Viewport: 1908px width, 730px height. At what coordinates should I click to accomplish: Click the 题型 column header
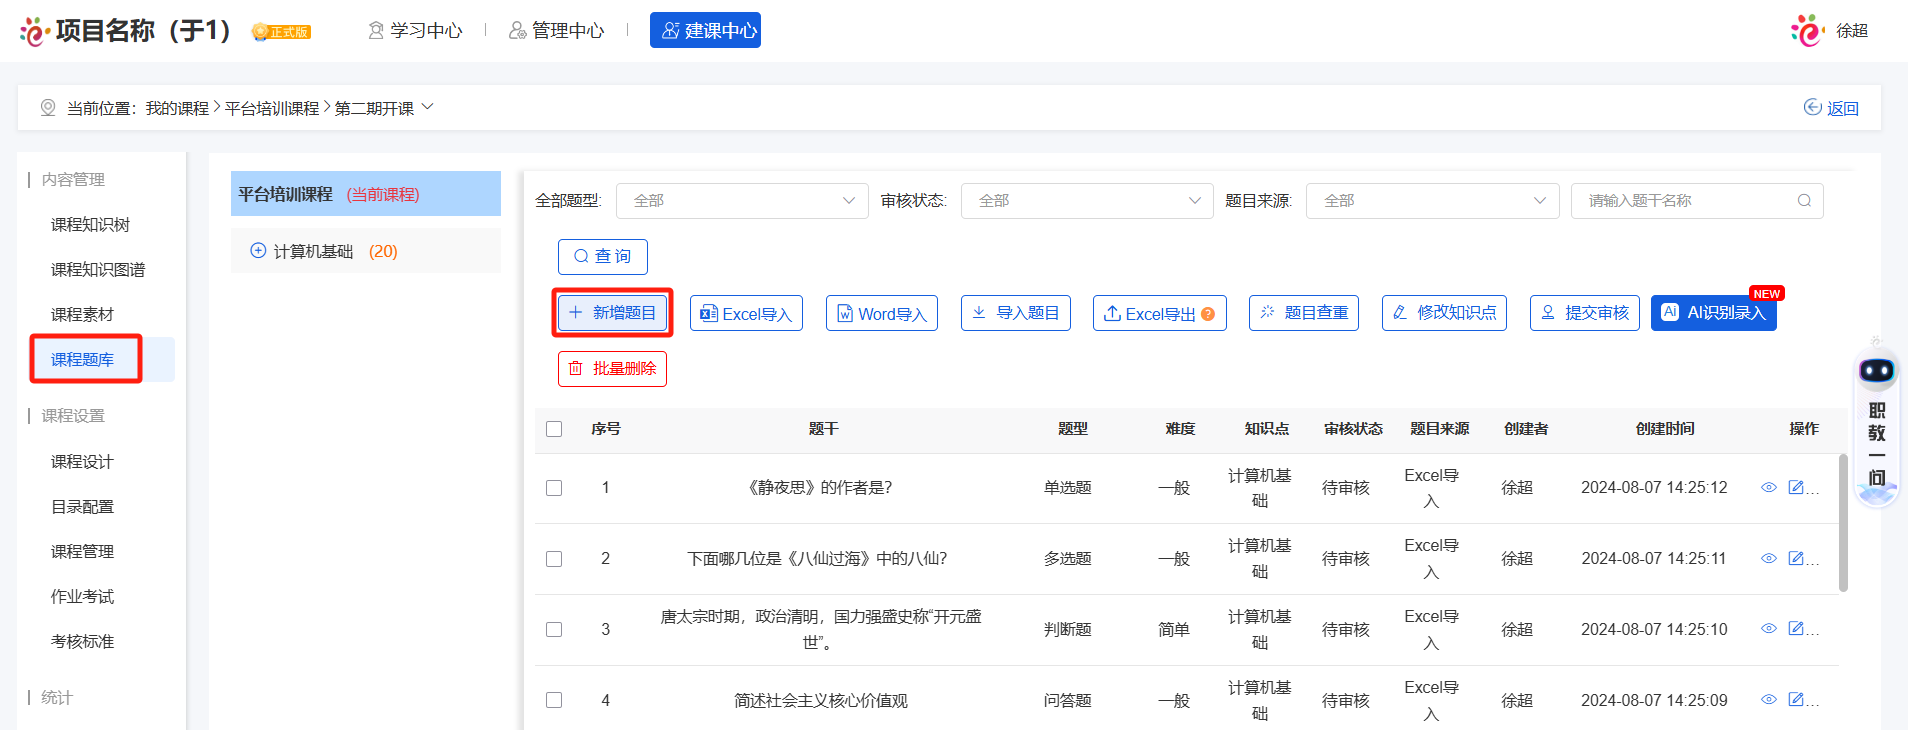pyautogui.click(x=1073, y=429)
